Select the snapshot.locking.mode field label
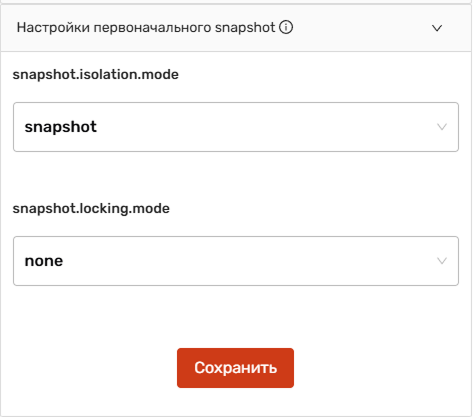The image size is (473, 417). [91, 209]
